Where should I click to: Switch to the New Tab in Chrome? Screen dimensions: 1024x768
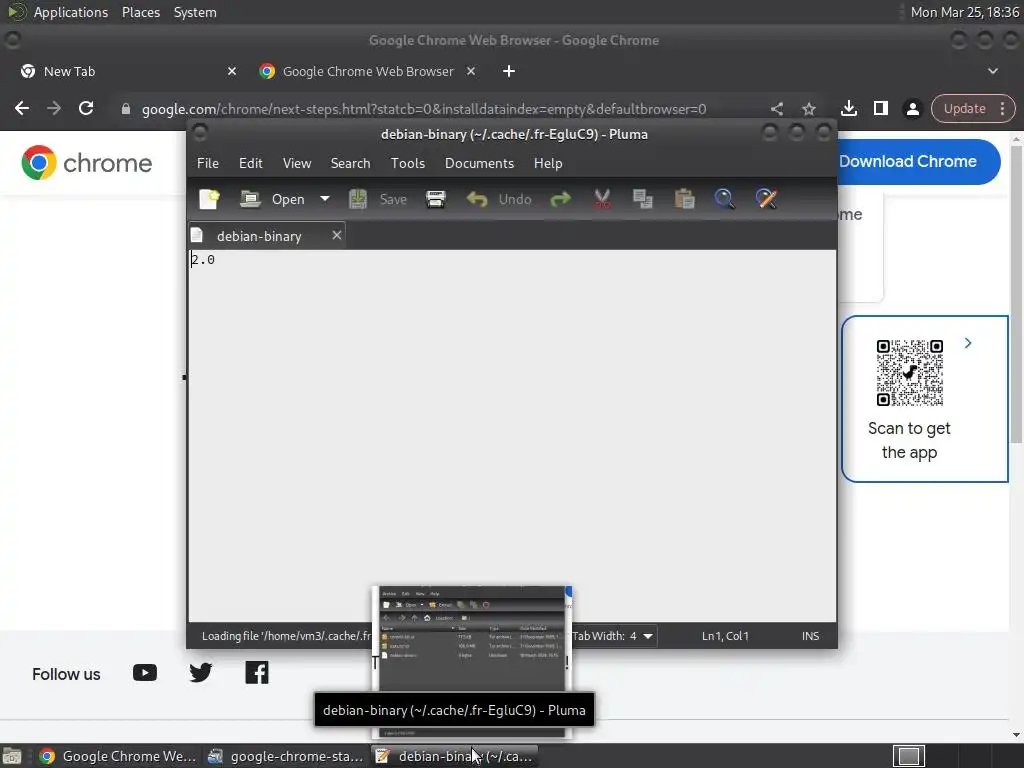(x=124, y=71)
